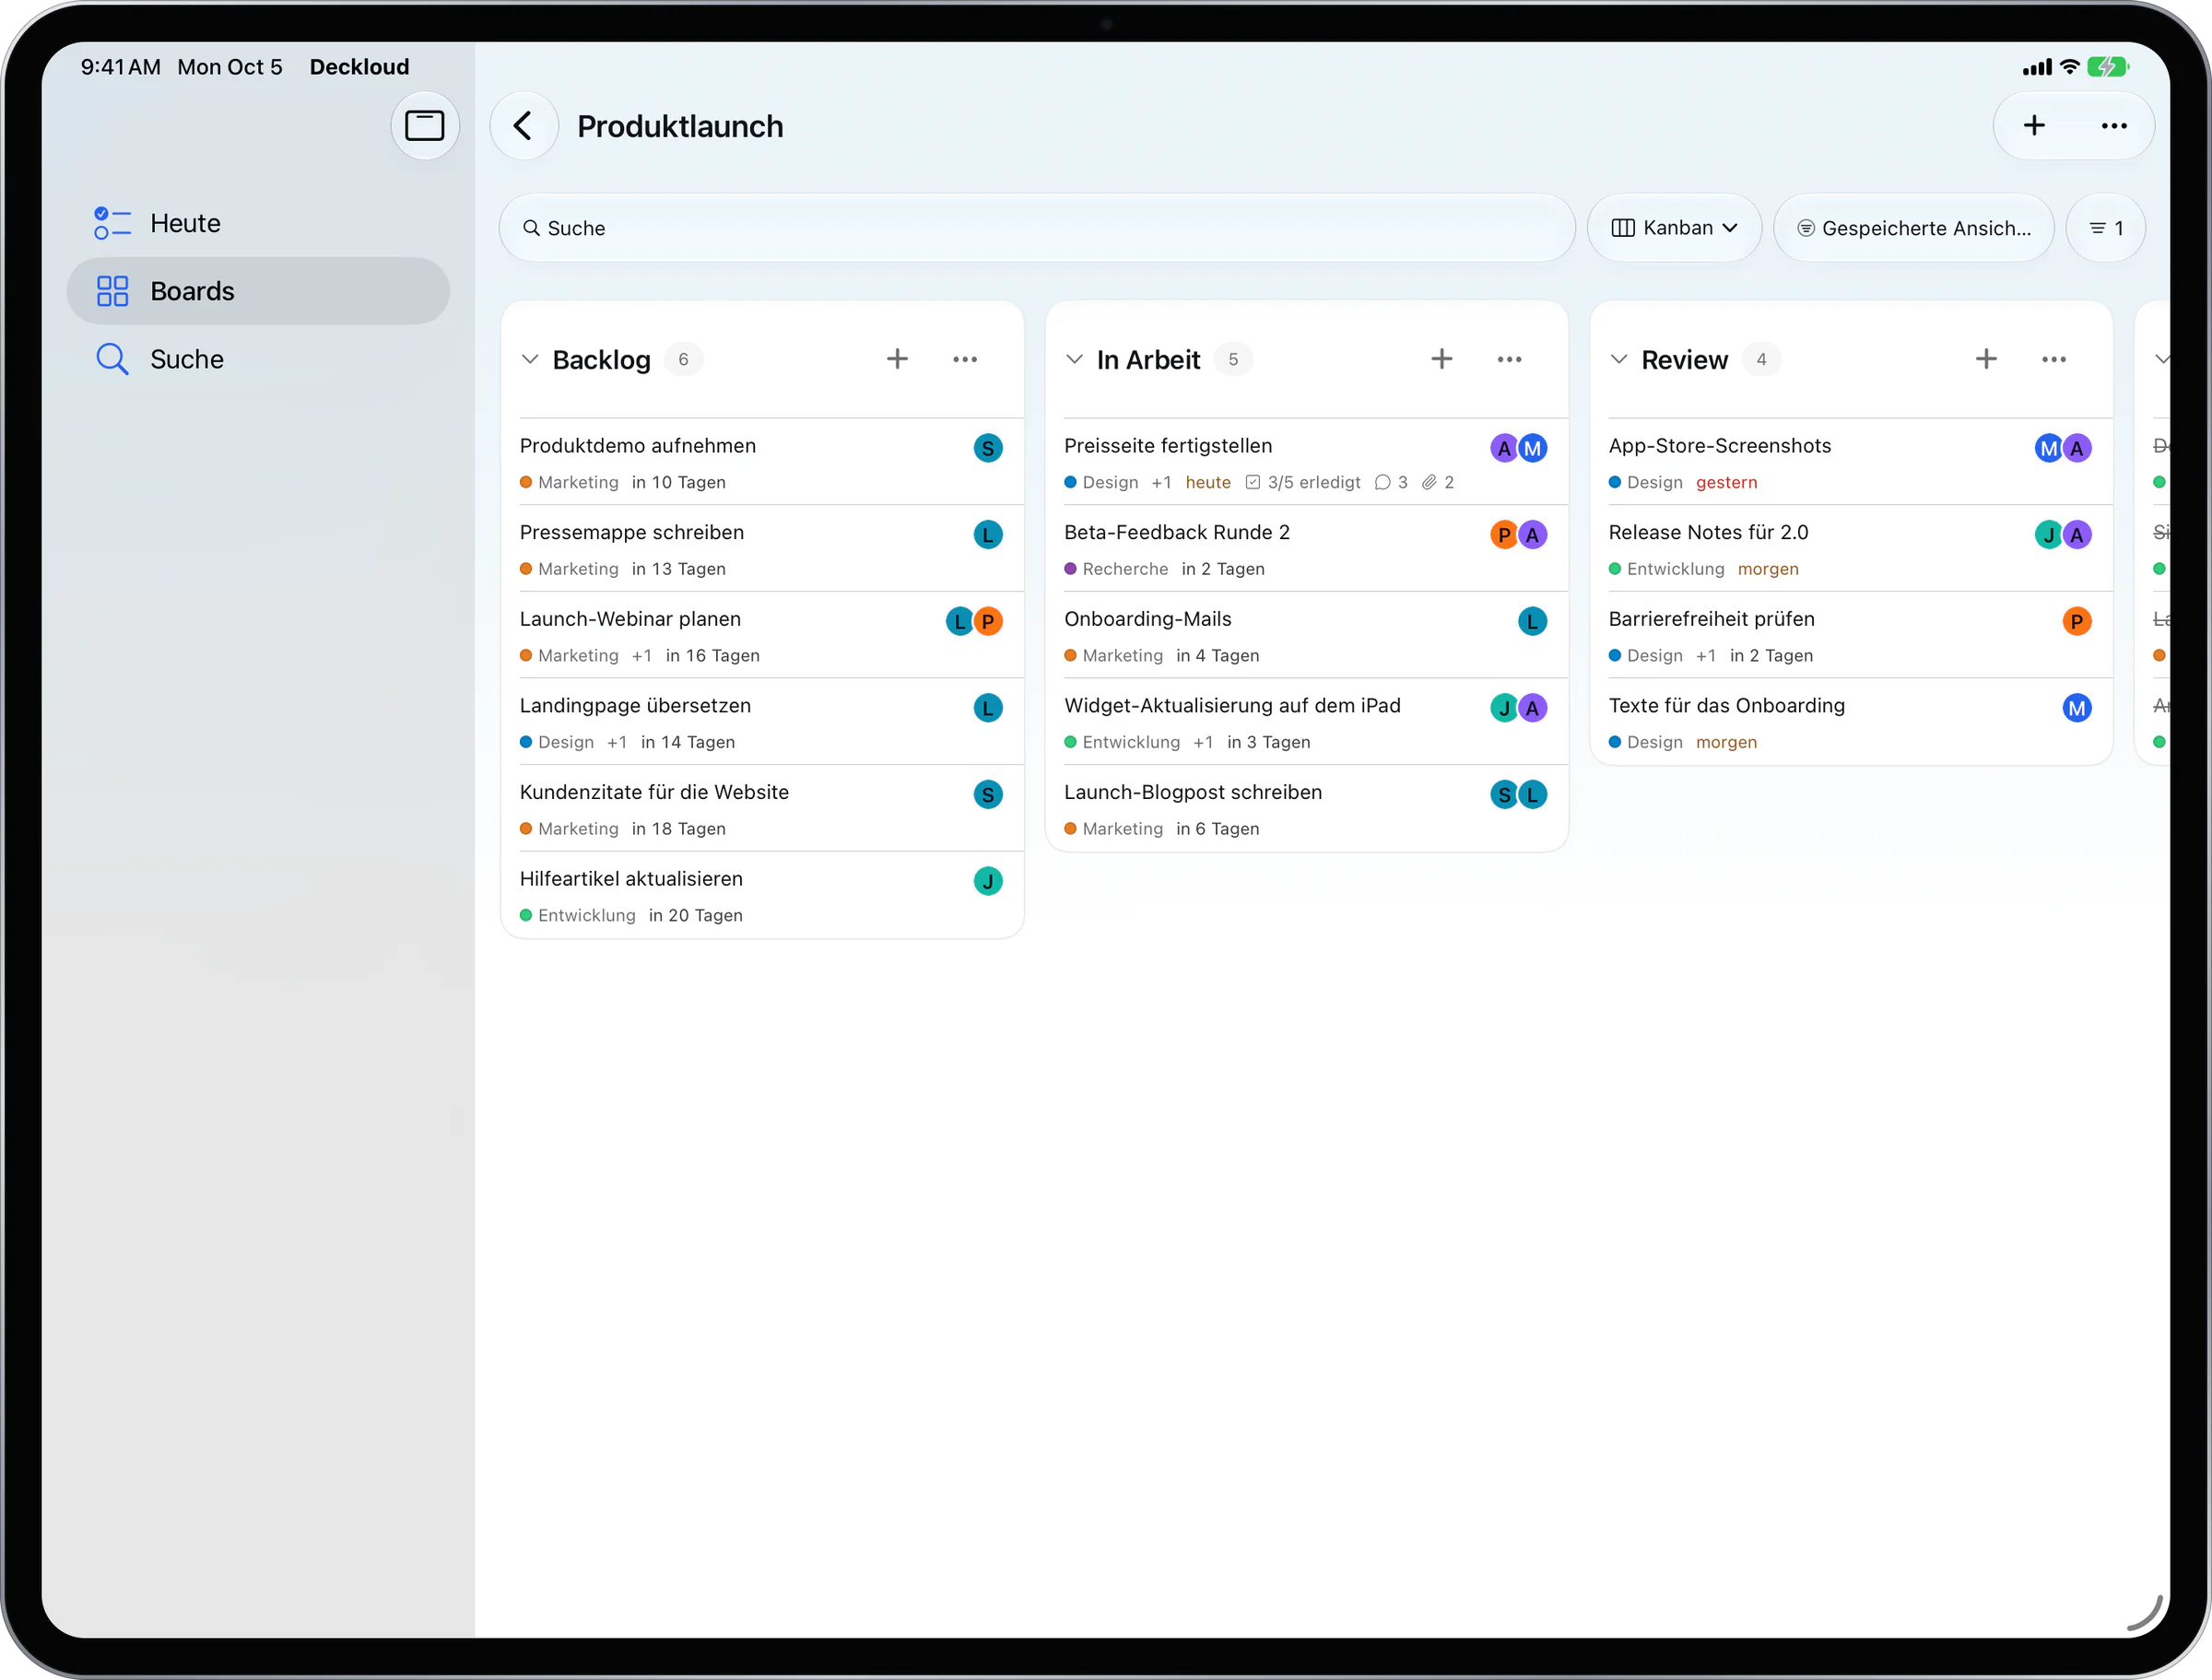The width and height of the screenshot is (2212, 1680).
Task: Click the S avatar on Launch-Blogpost schreiben
Action: [1504, 794]
